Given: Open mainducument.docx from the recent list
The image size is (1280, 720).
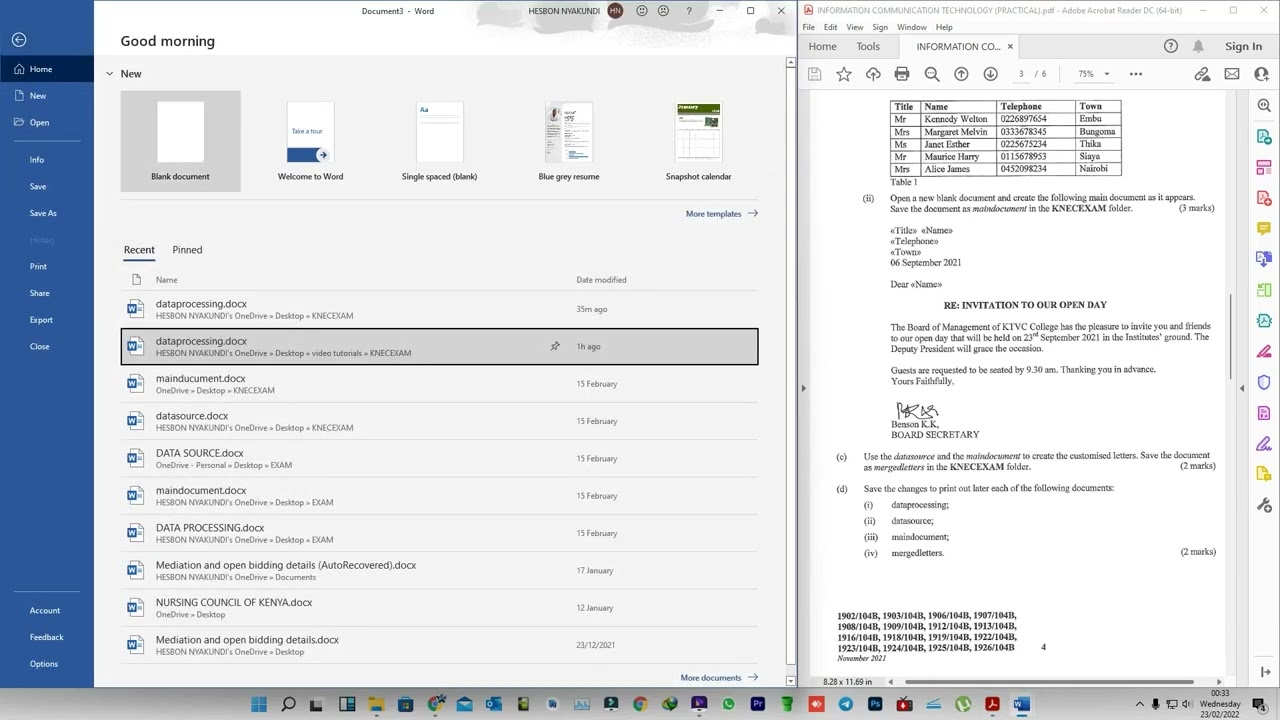Looking at the screenshot, I should click(439, 384).
